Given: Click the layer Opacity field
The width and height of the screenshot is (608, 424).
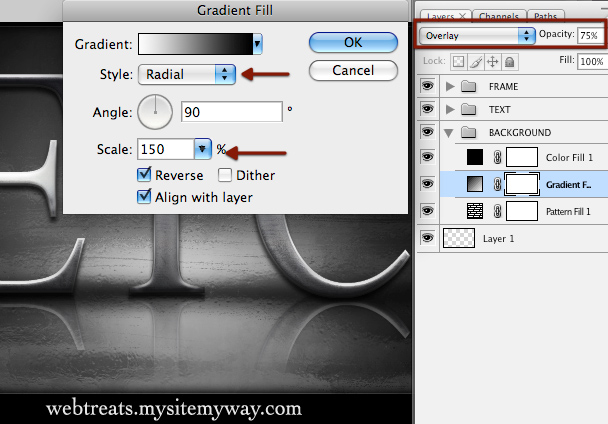Looking at the screenshot, I should click(x=591, y=36).
